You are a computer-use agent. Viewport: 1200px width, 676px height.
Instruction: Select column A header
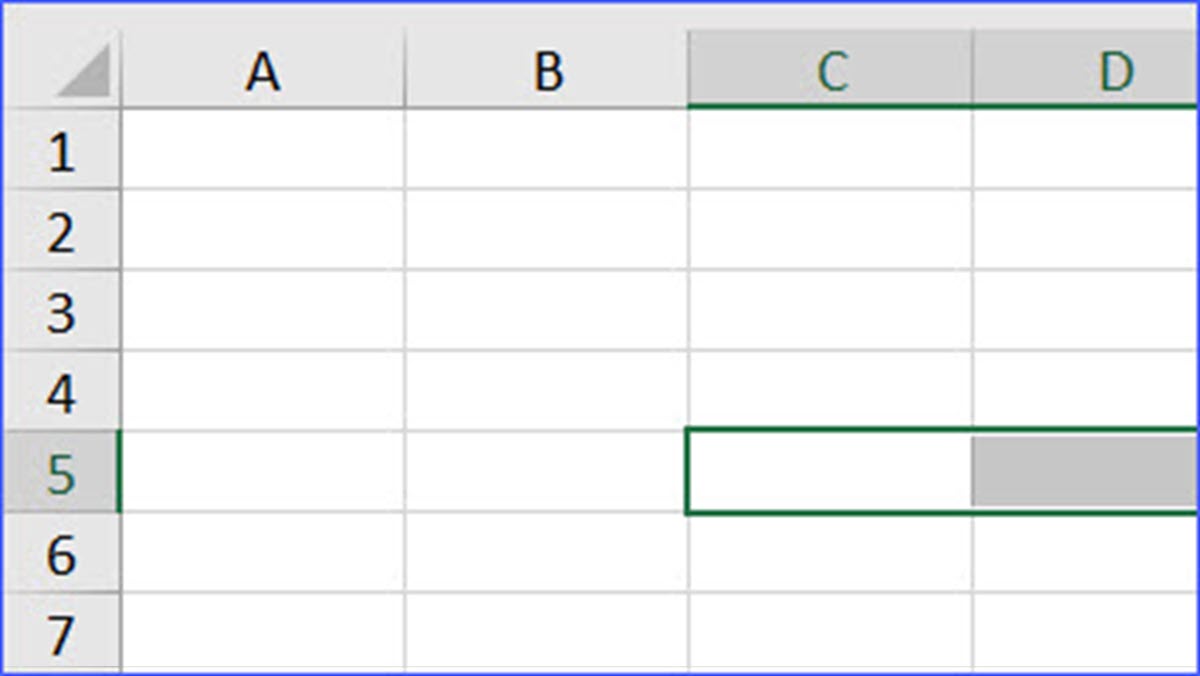pyautogui.click(x=262, y=72)
